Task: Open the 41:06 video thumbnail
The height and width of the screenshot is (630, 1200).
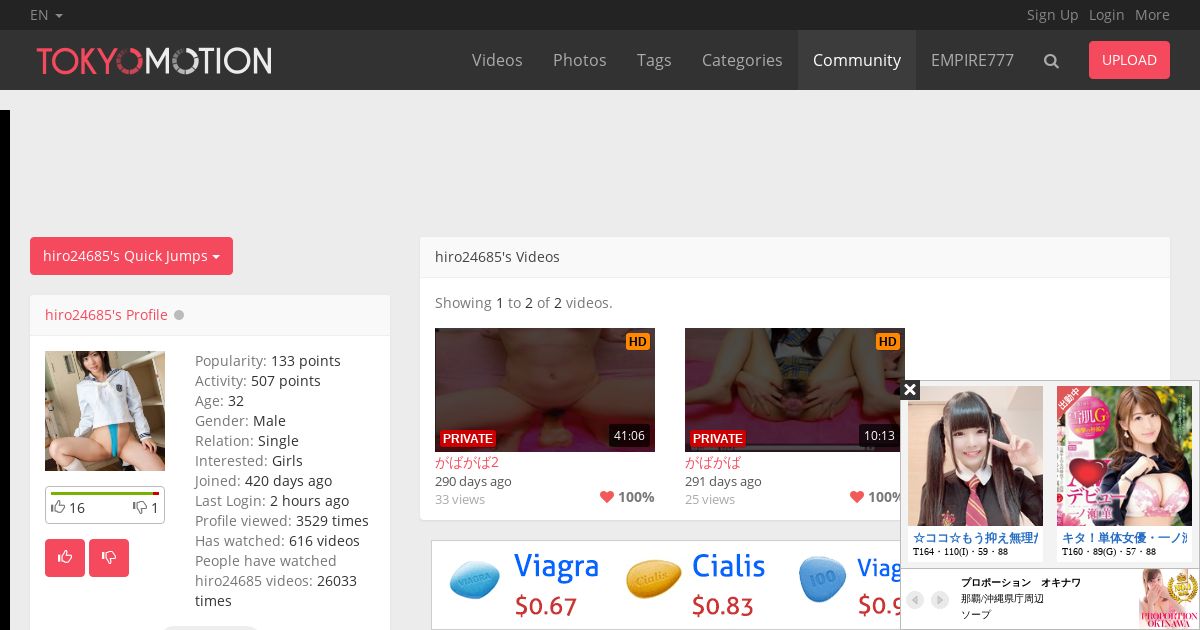Action: pyautogui.click(x=545, y=390)
